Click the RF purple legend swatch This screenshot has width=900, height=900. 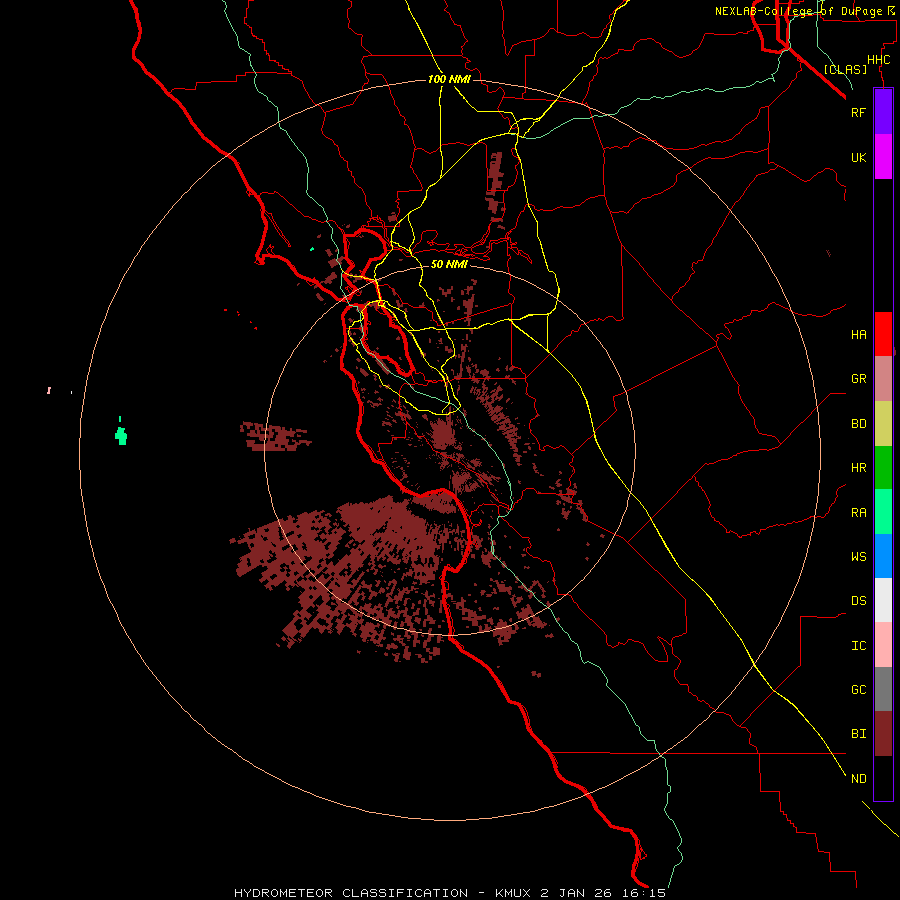(883, 112)
